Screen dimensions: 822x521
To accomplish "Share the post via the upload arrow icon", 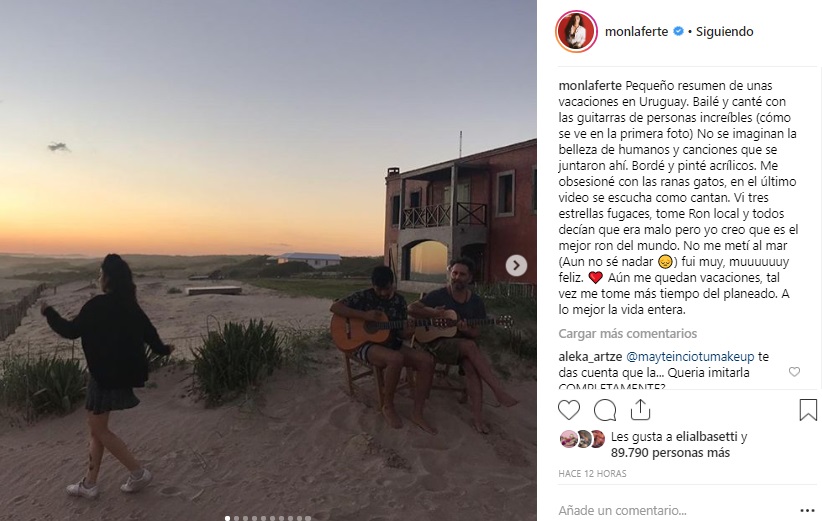I will pyautogui.click(x=640, y=409).
